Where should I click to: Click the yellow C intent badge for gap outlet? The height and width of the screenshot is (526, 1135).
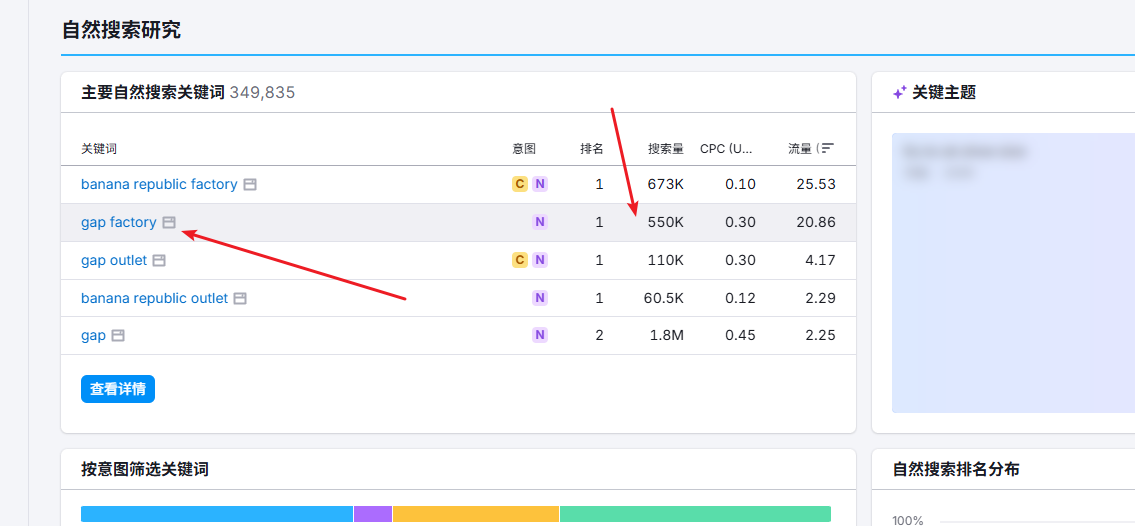[519, 260]
